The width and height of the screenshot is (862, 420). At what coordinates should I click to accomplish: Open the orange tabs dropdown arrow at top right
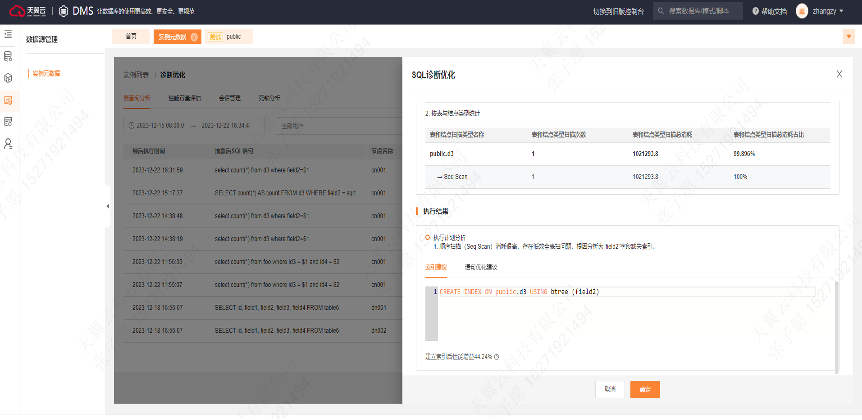(849, 37)
